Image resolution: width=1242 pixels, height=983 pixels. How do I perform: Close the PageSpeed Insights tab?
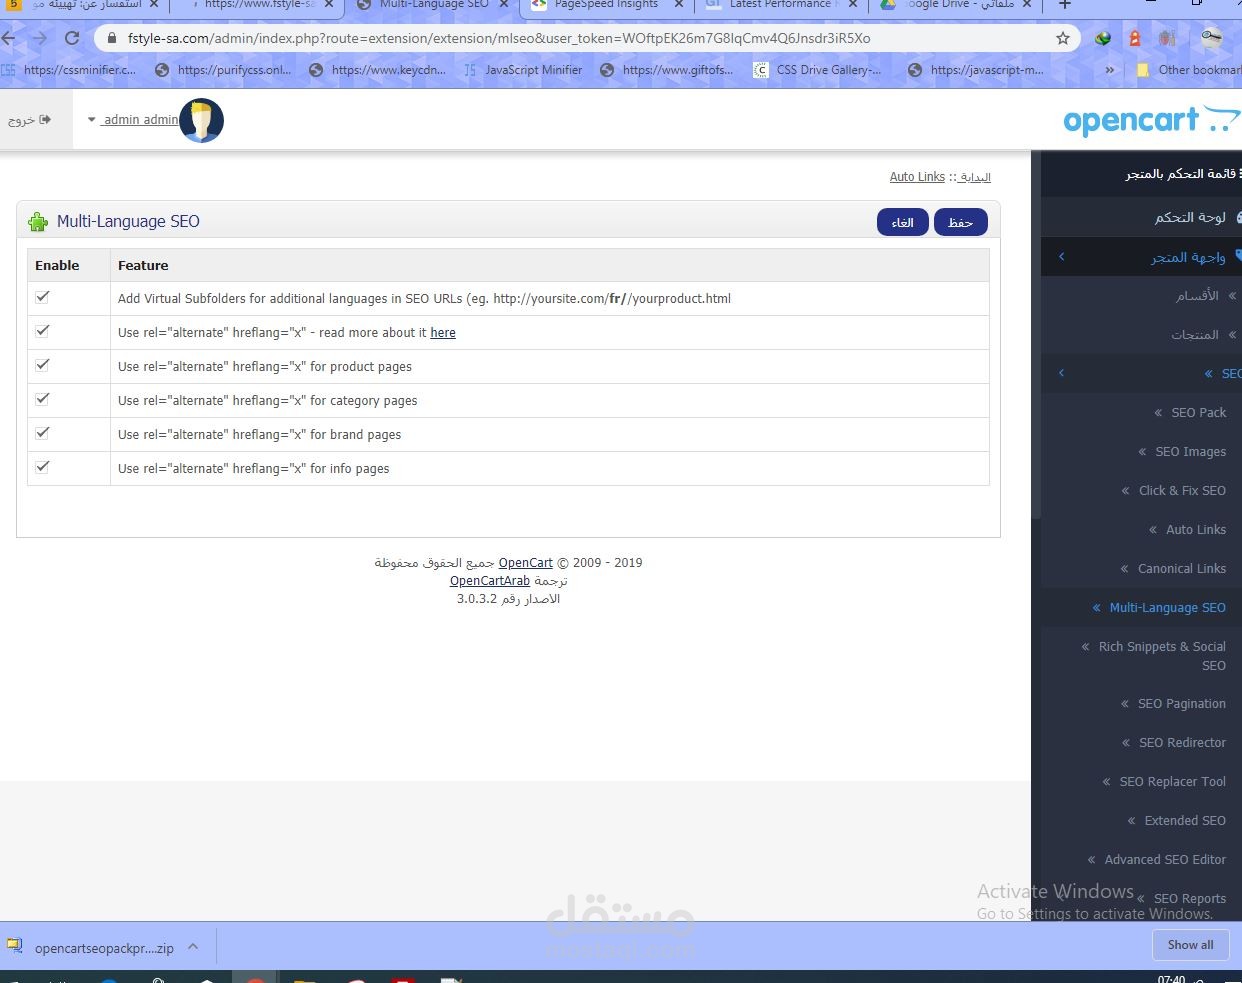point(679,5)
